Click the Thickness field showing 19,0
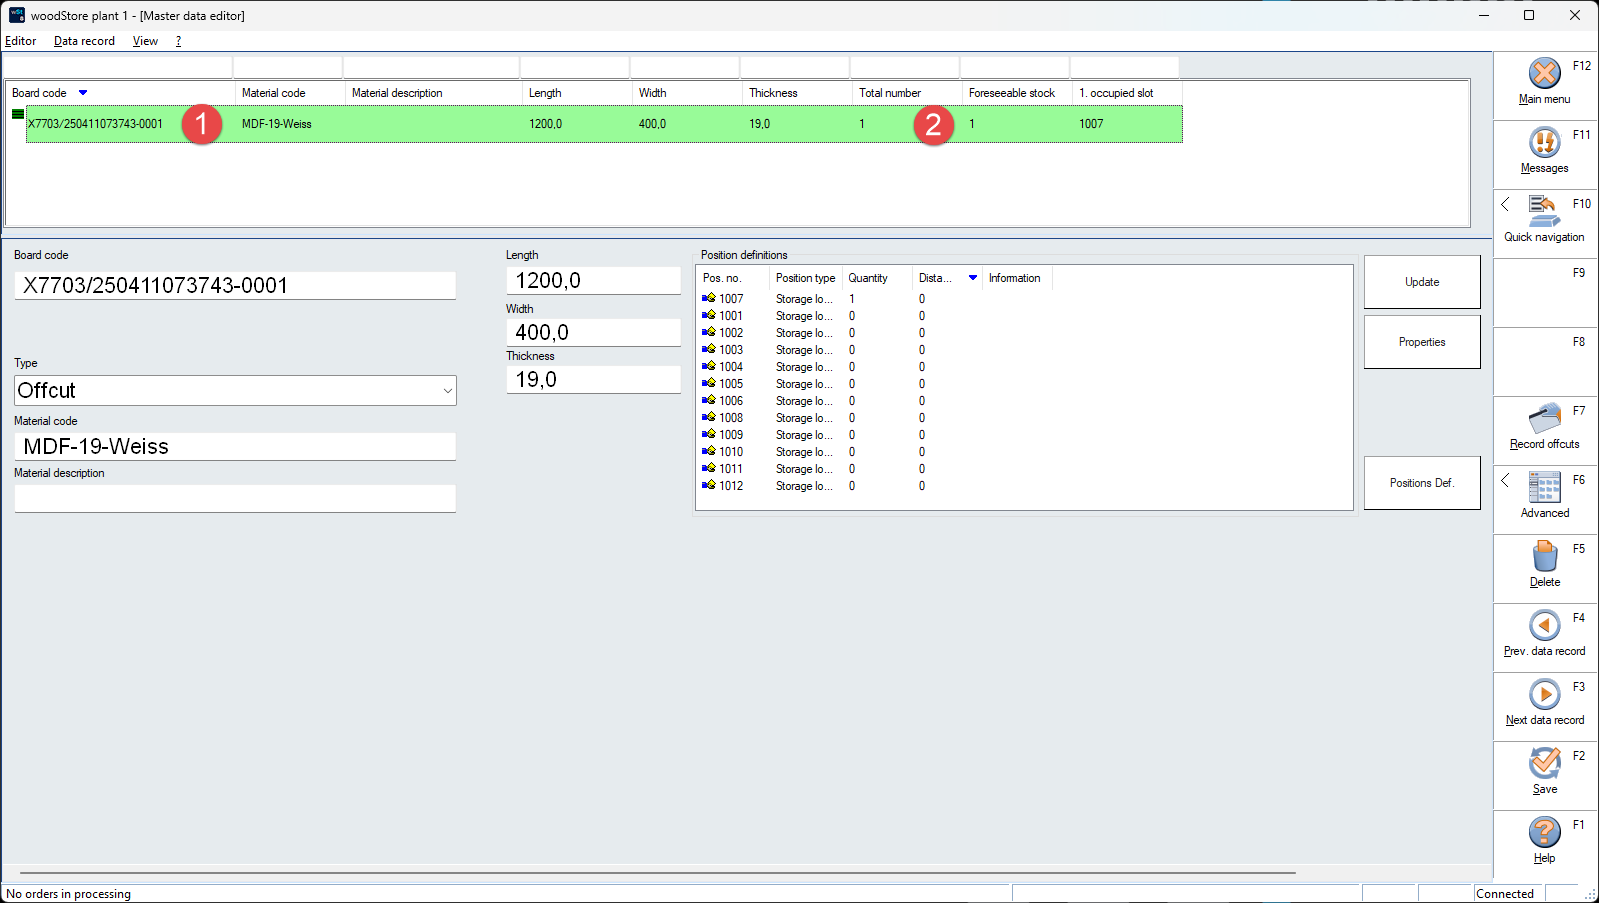 (593, 379)
